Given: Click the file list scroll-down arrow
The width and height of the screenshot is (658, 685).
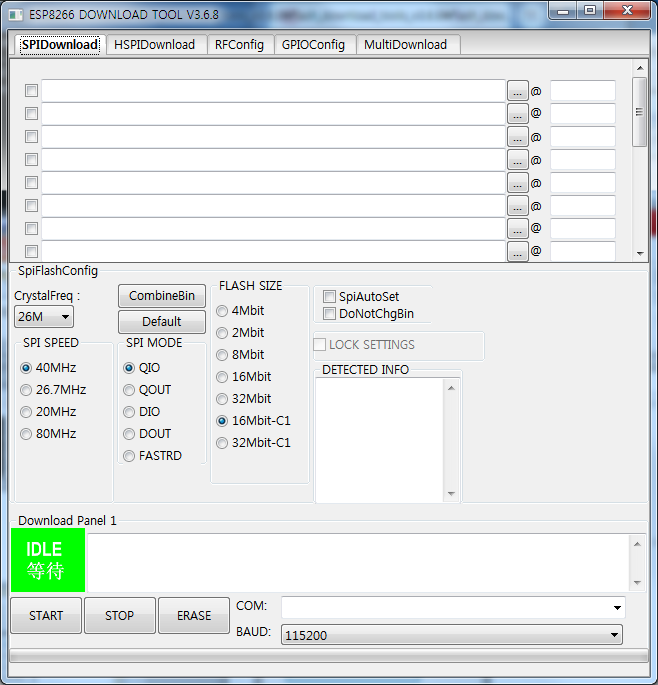Looking at the screenshot, I should [x=640, y=254].
